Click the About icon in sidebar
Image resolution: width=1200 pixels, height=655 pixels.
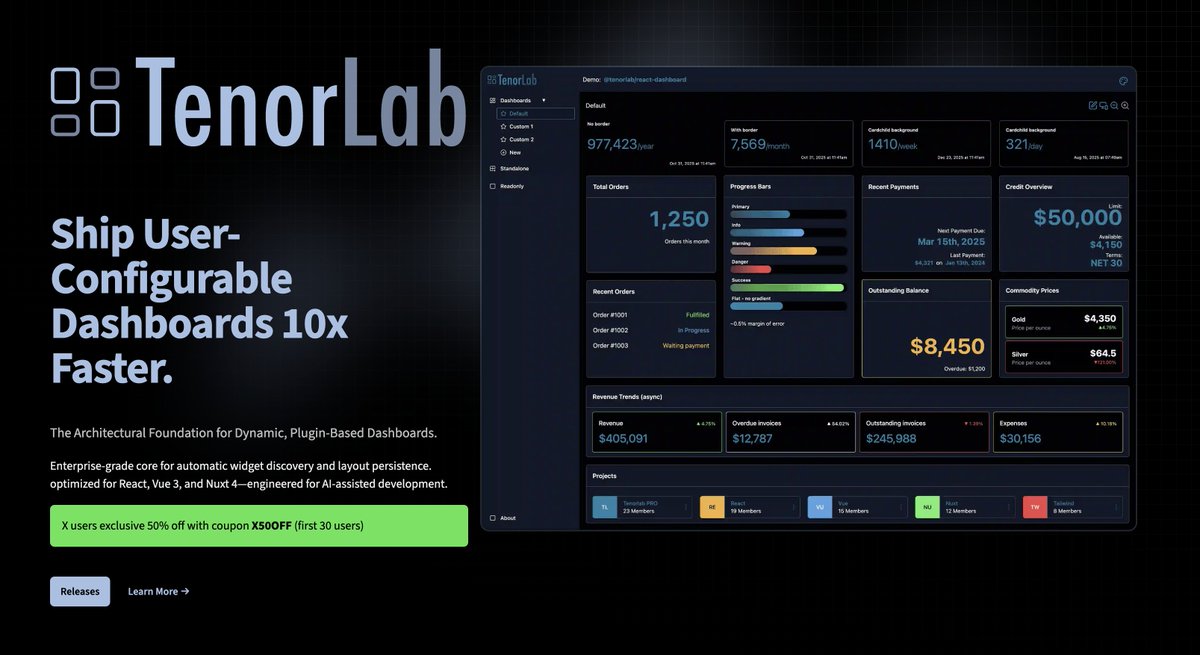tap(492, 518)
